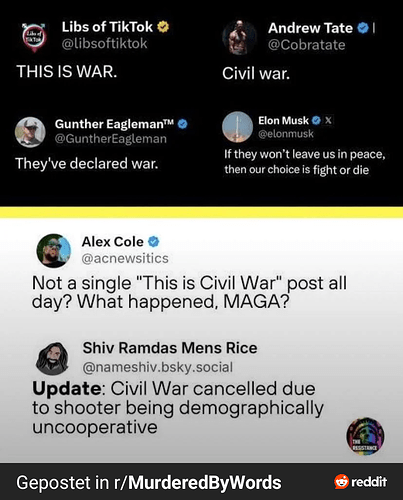Click the verified badge next to Alex Cole
Viewport: 403px width, 500px height.
(153, 242)
